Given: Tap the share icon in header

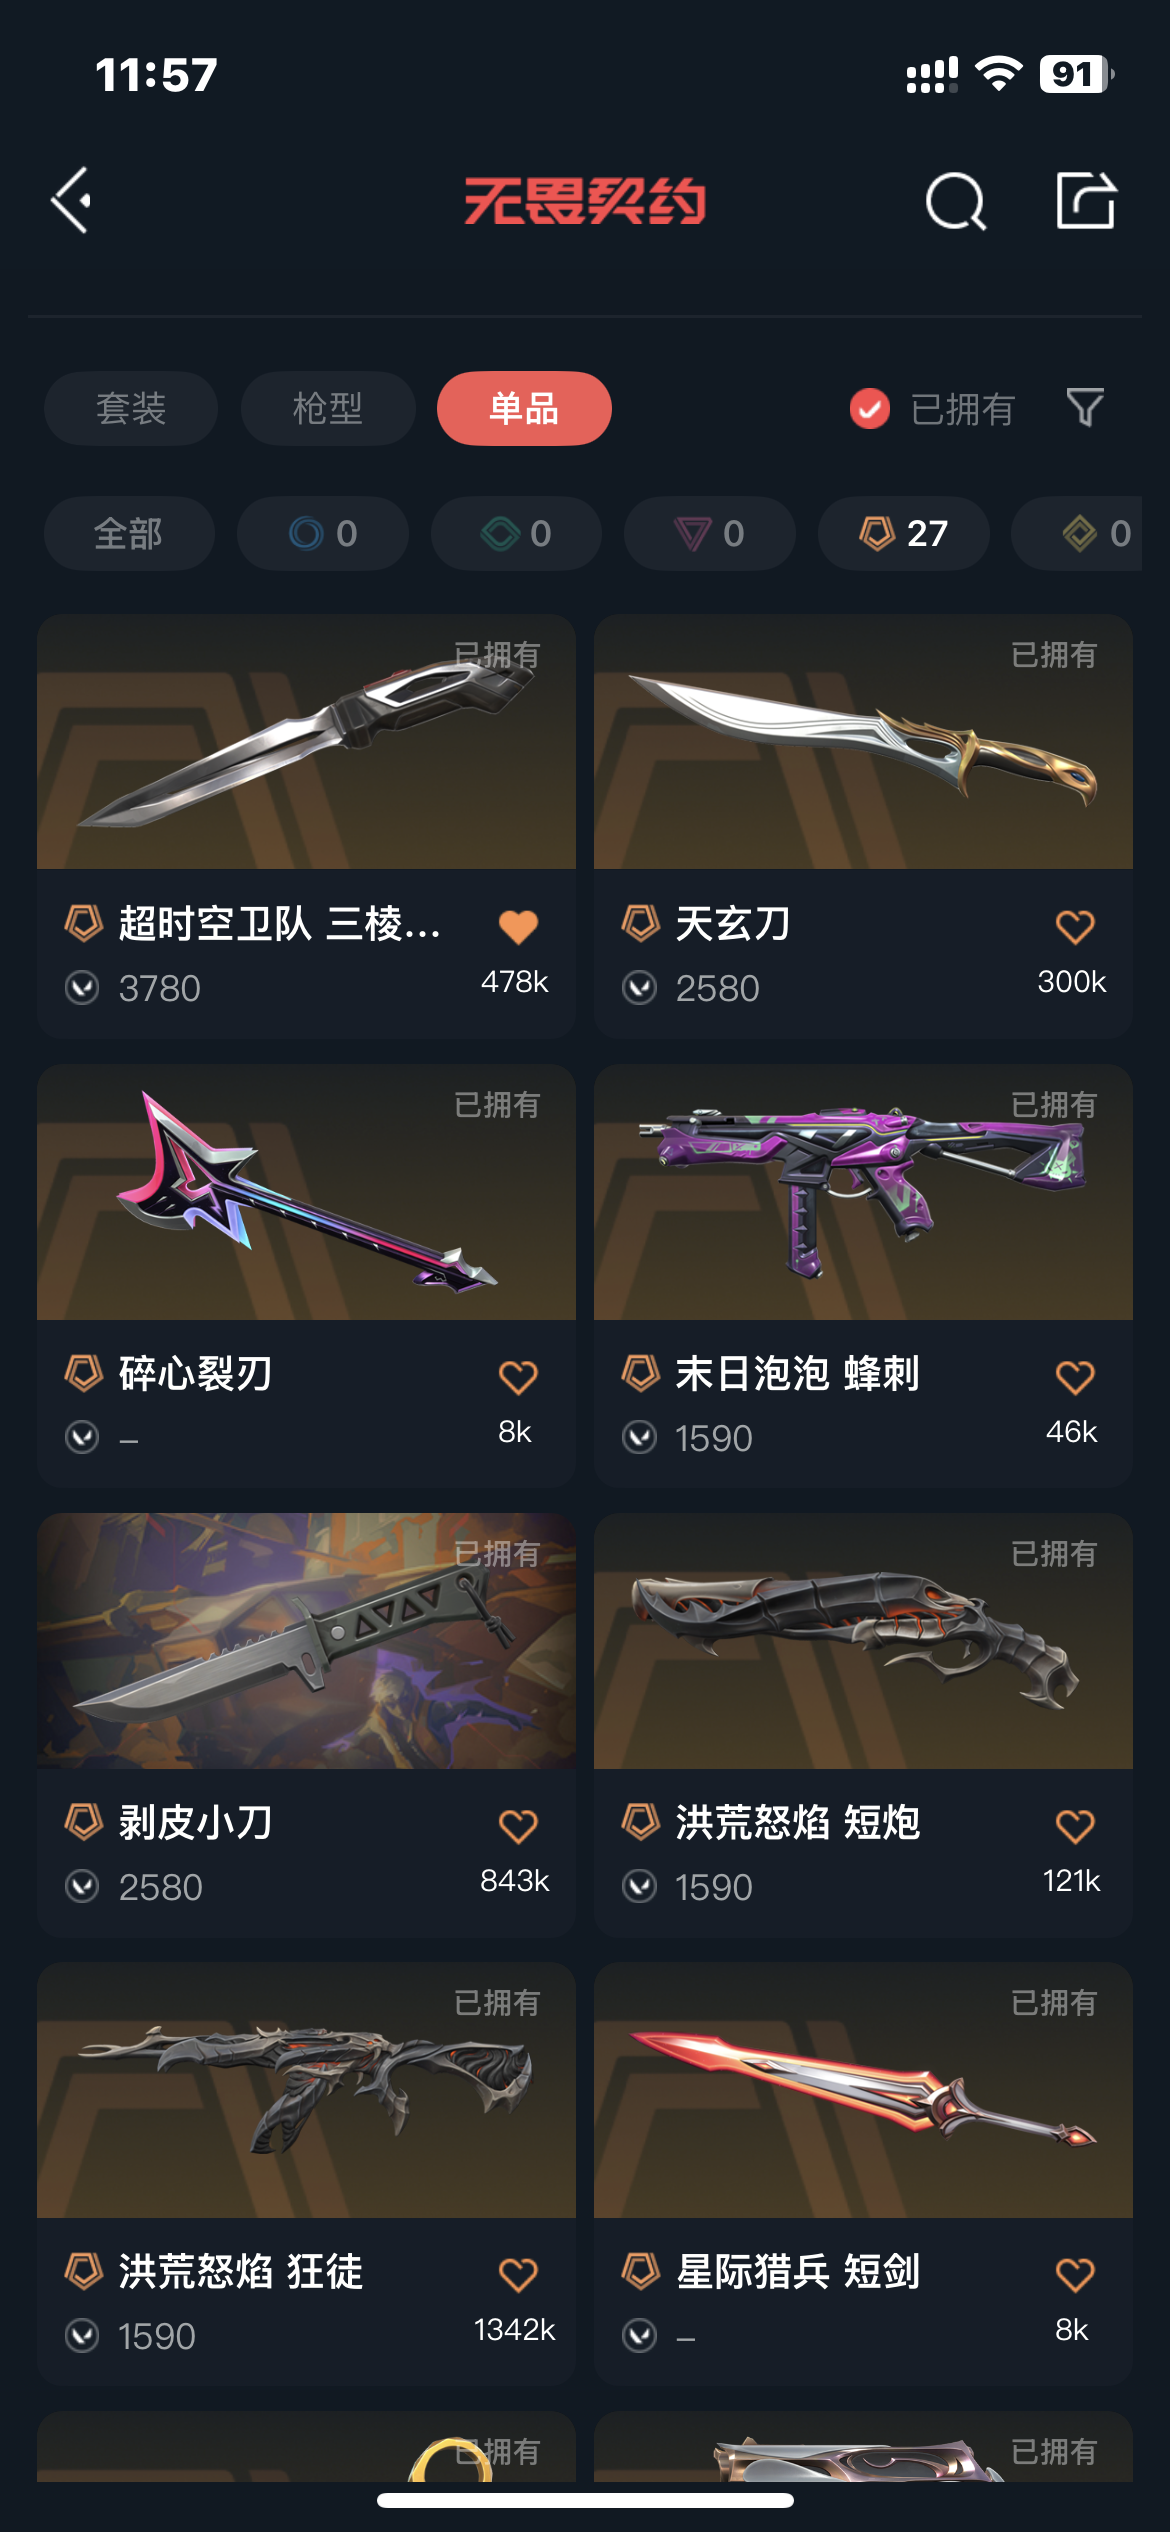Looking at the screenshot, I should (x=1086, y=201).
